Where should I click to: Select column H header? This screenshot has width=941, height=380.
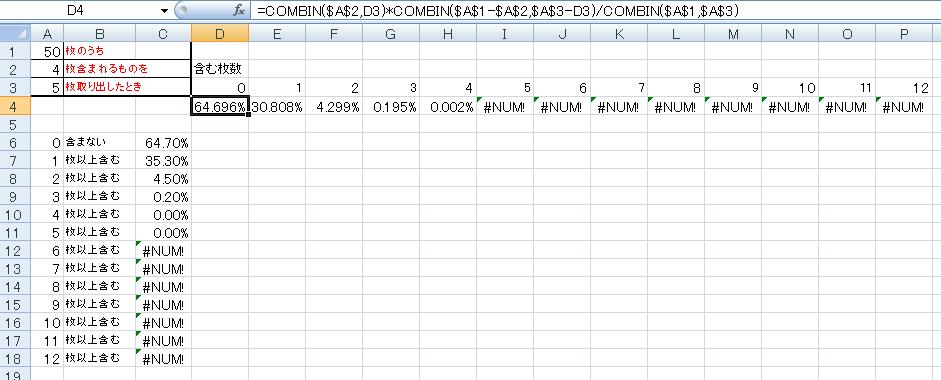[448, 34]
